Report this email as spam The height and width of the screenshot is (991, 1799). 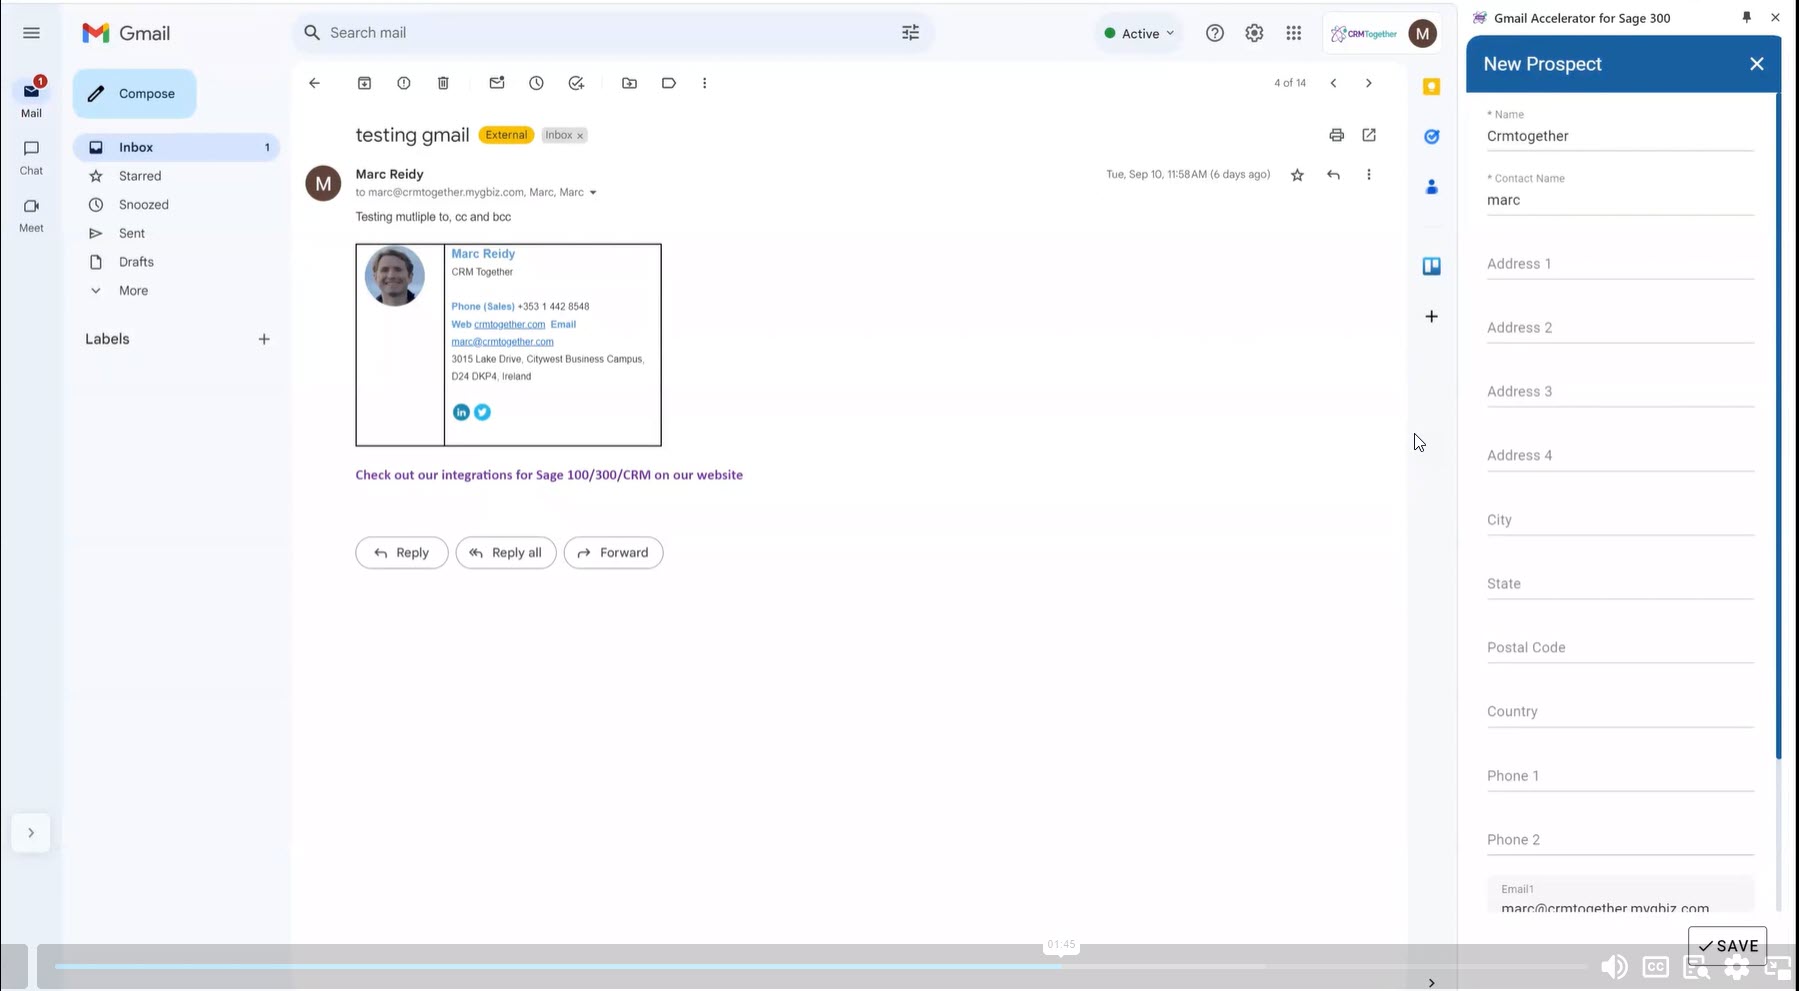pos(404,83)
